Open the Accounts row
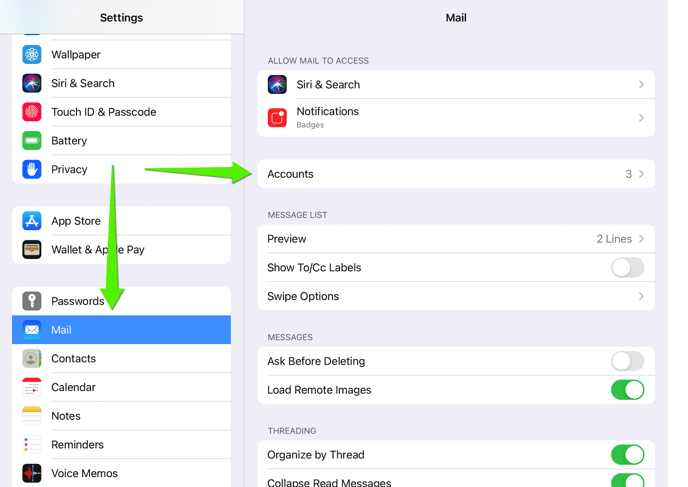 click(456, 174)
